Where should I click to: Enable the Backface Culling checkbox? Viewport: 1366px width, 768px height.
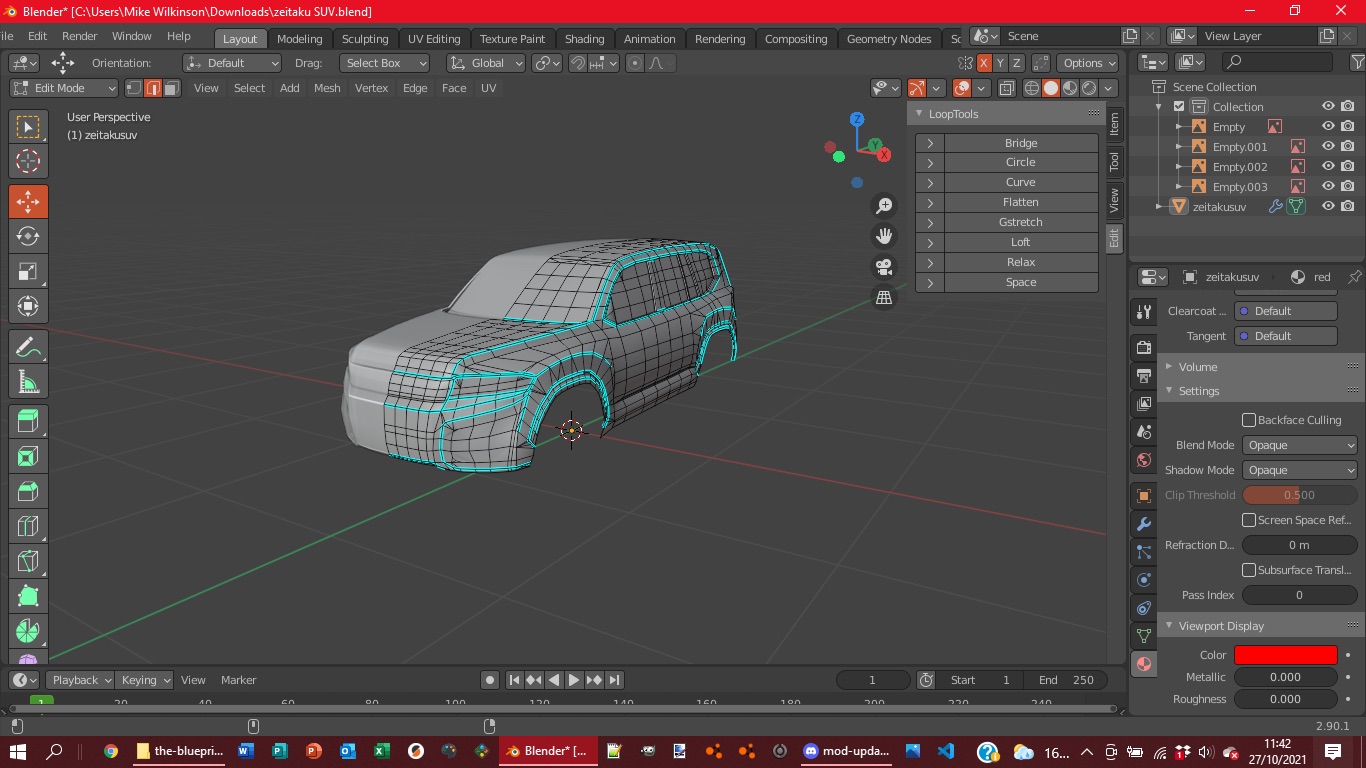pos(1249,420)
